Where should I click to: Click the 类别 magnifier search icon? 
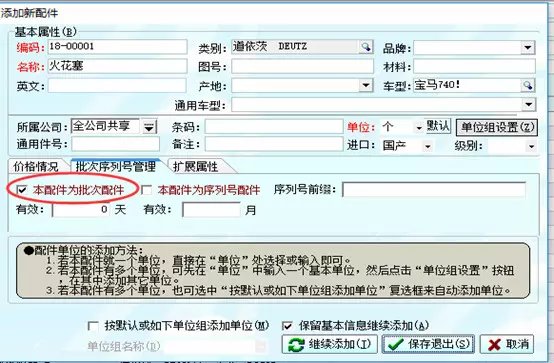click(x=366, y=47)
